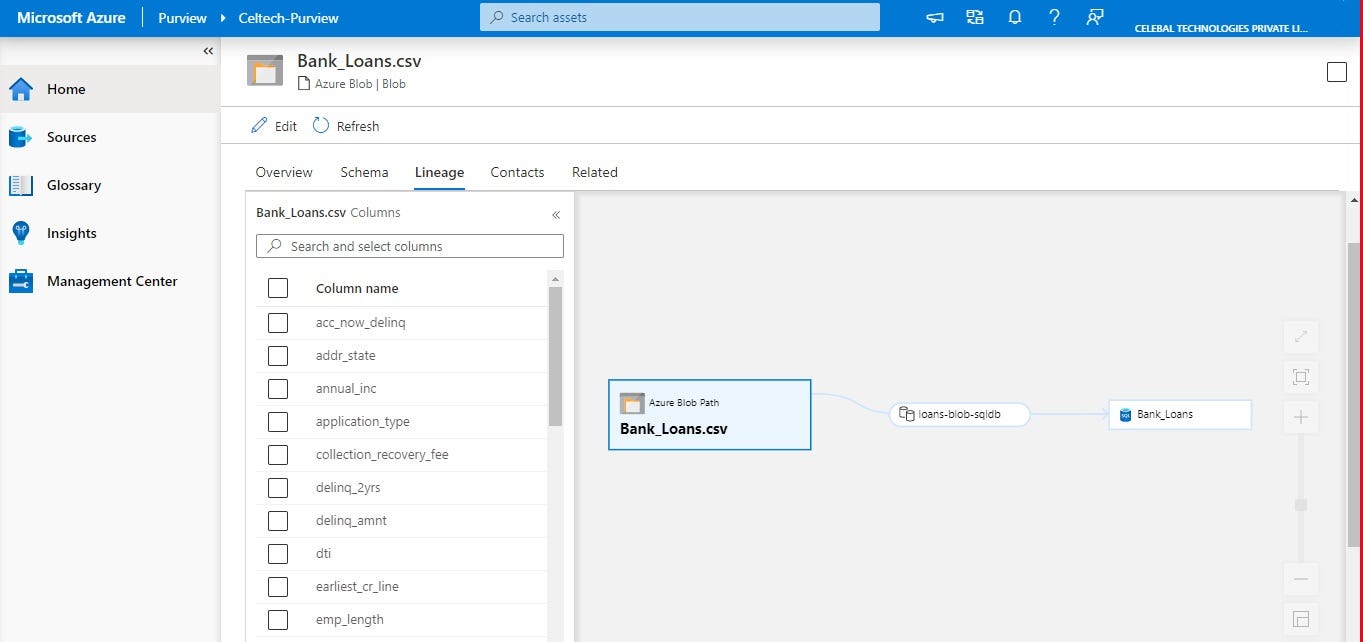
Task: Click the Celebal Technologies account label
Action: (1221, 28)
